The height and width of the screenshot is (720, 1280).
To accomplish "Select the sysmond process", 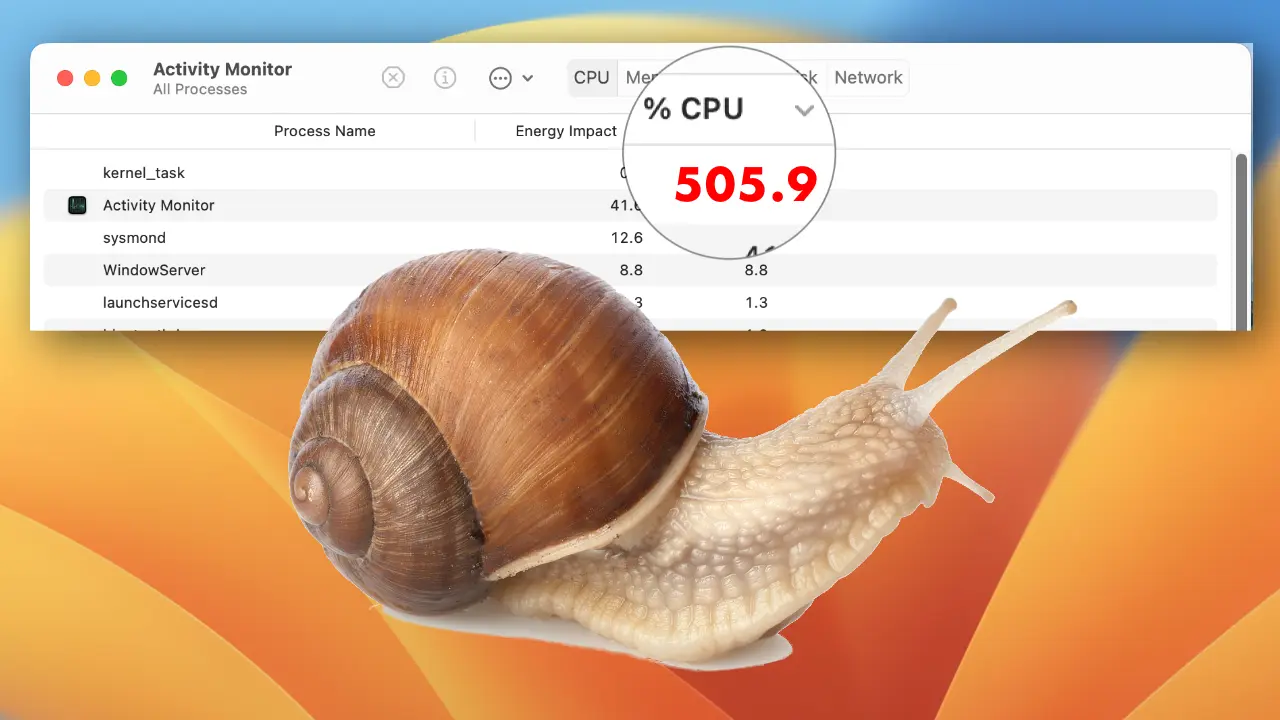I will (134, 238).
